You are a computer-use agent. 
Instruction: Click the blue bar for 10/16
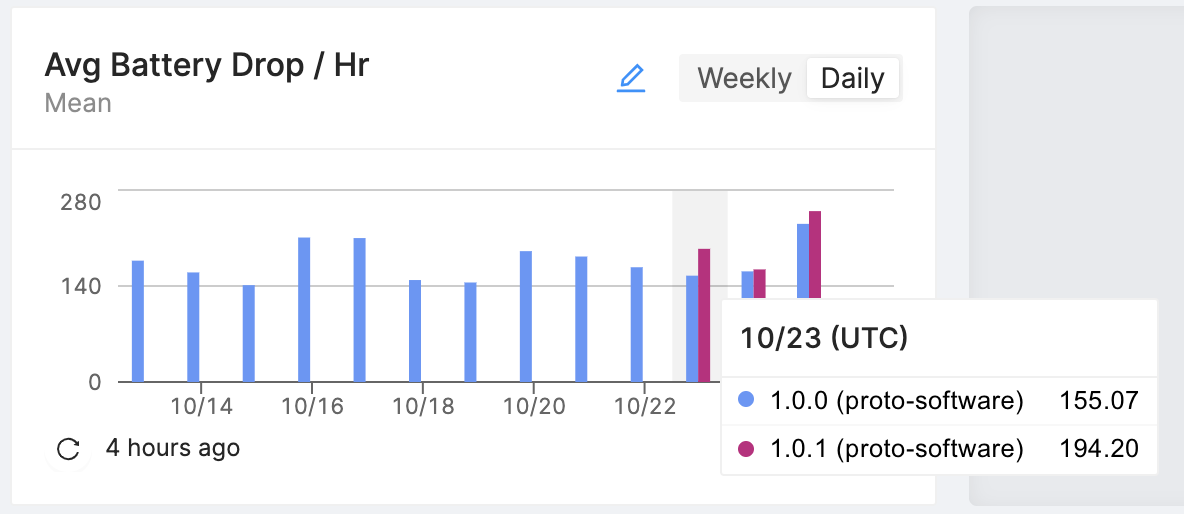coord(304,310)
